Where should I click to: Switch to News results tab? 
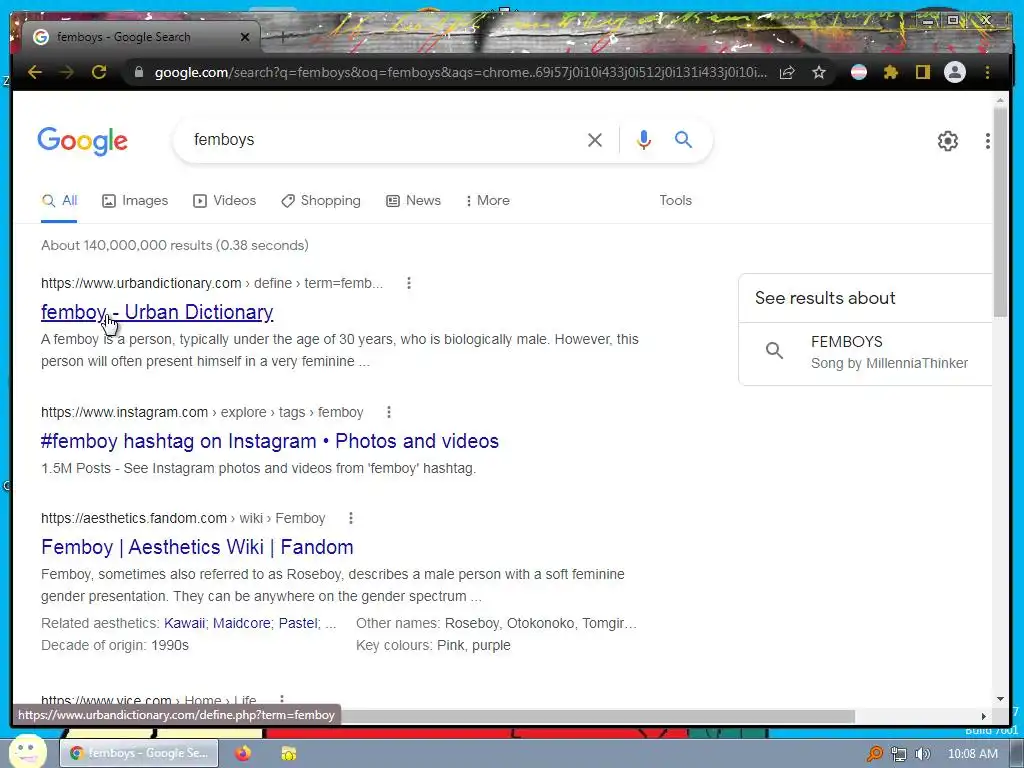tap(413, 200)
